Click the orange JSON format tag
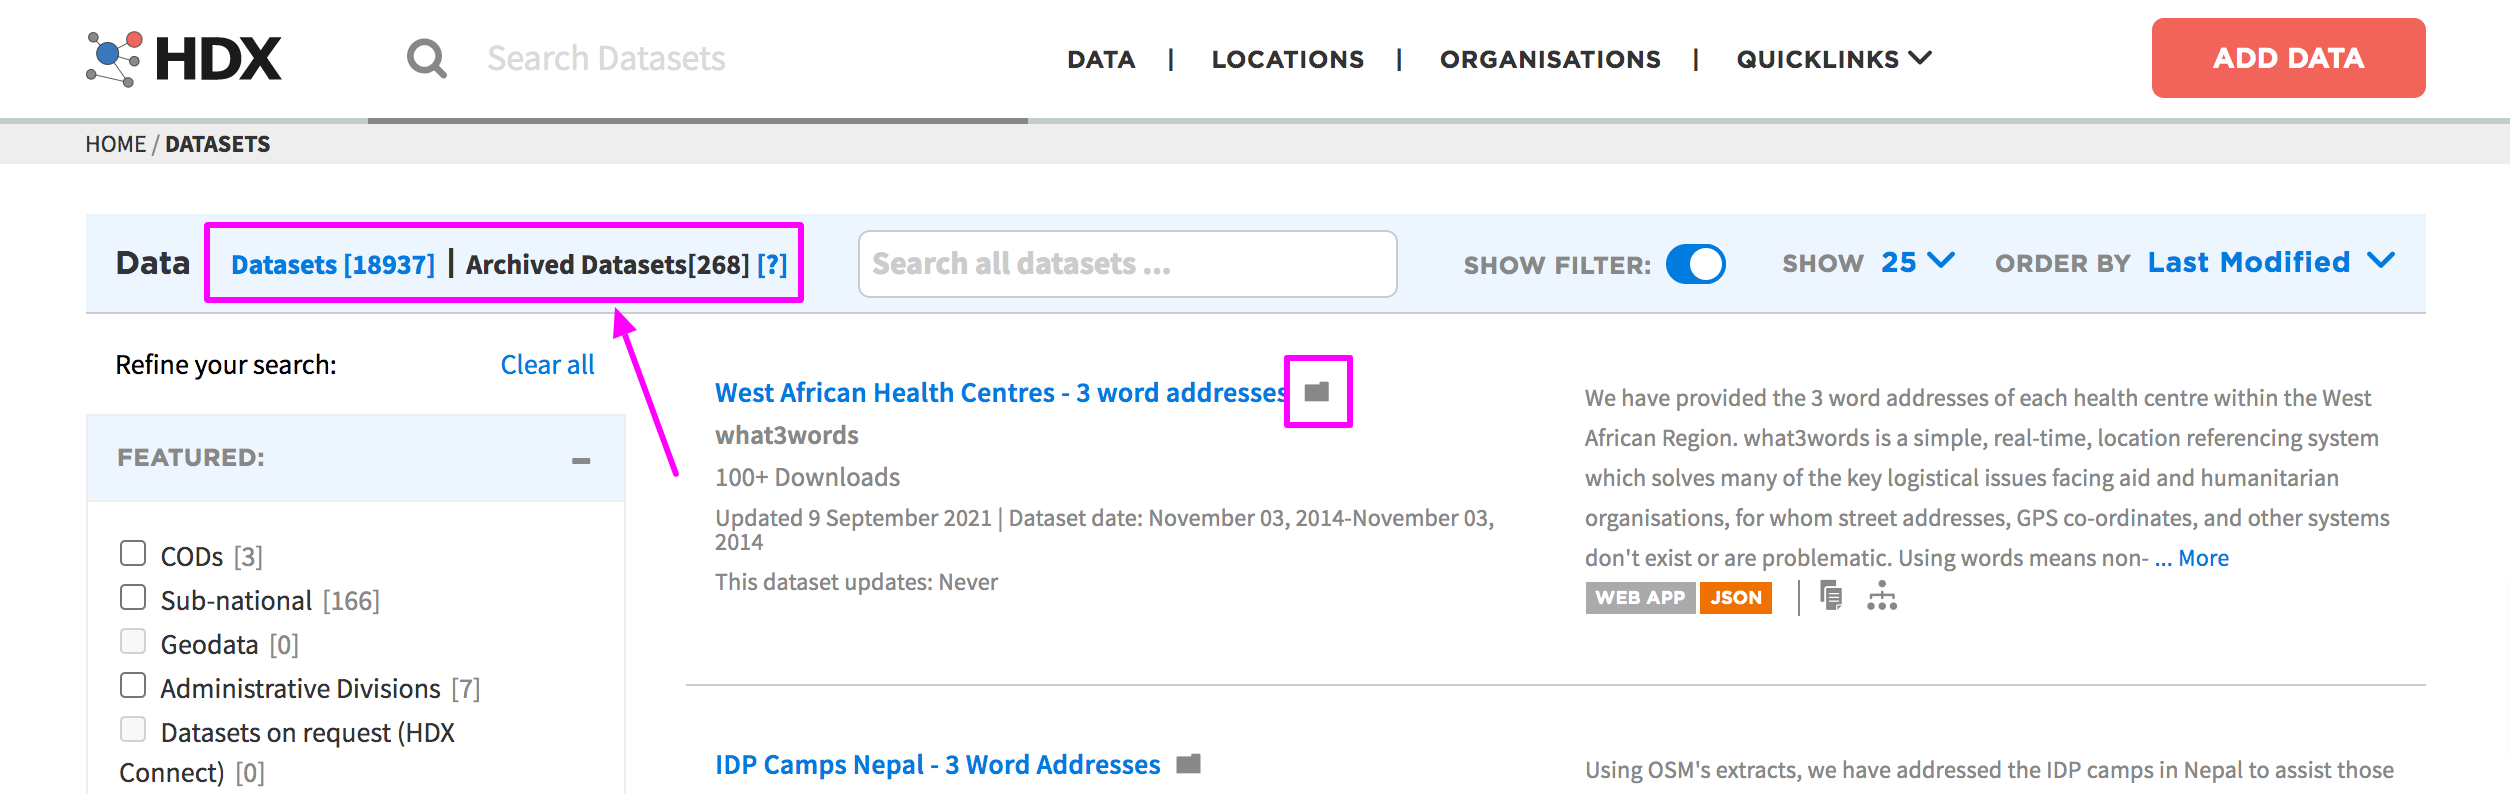The height and width of the screenshot is (794, 2510). click(1735, 598)
